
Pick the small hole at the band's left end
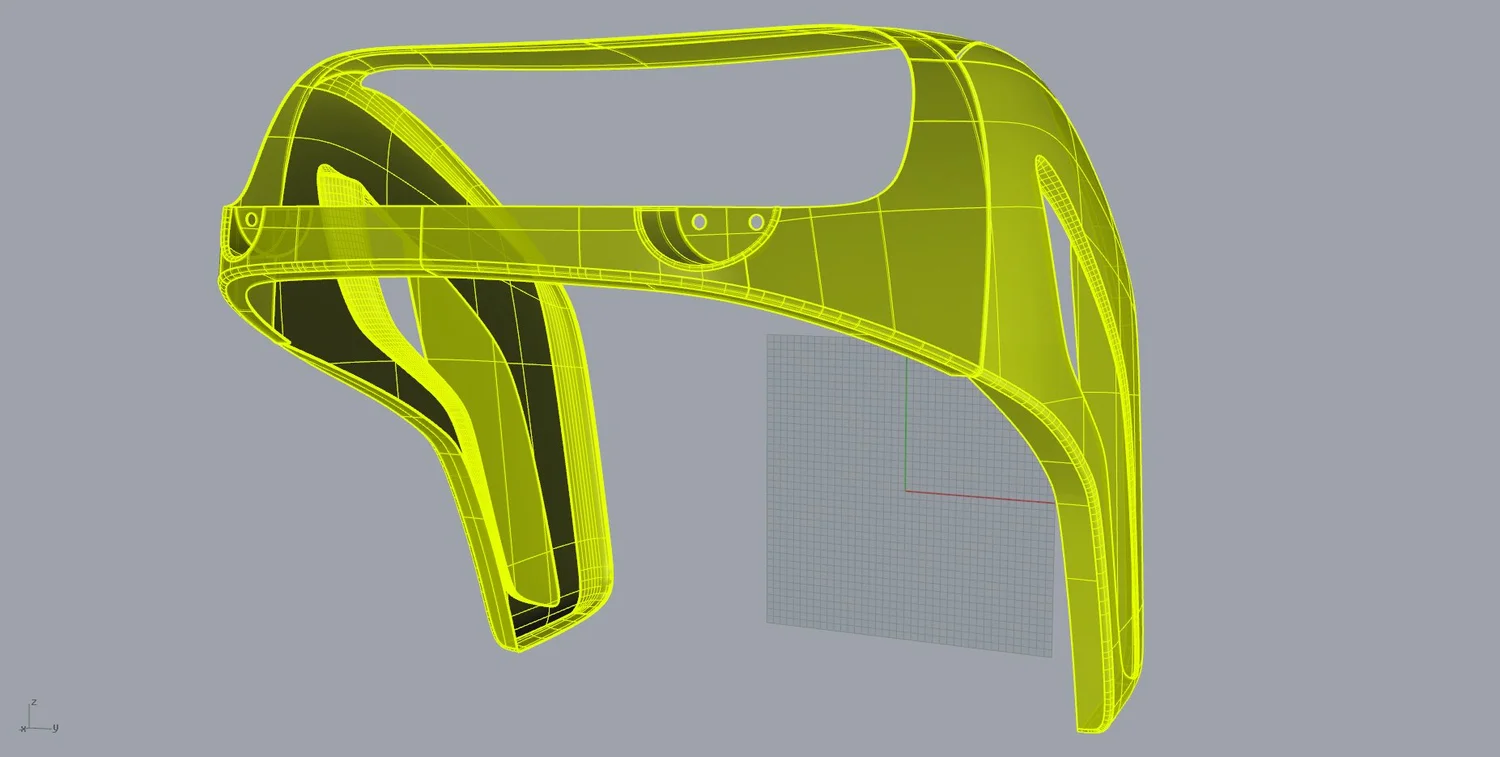pos(251,218)
